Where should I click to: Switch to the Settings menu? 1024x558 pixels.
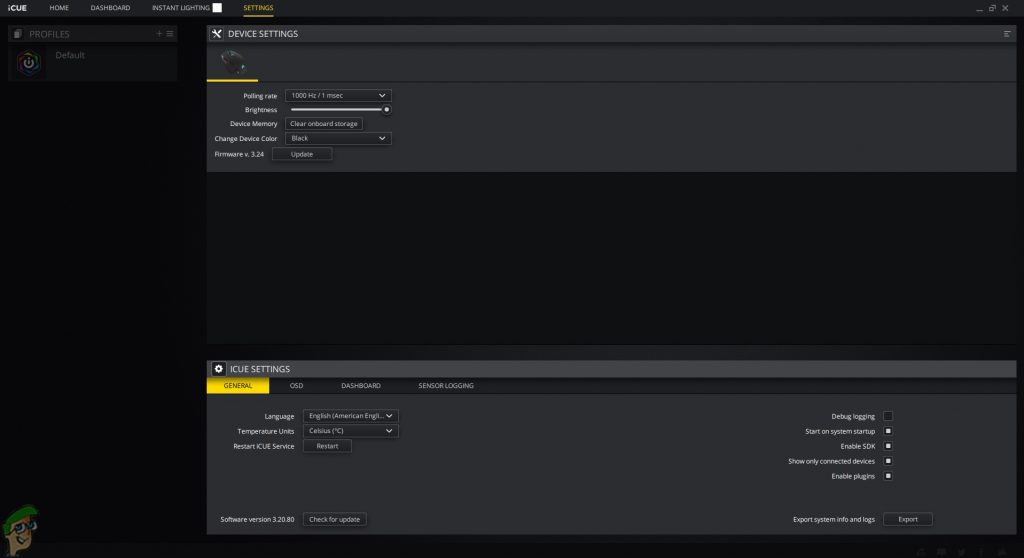[258, 8]
